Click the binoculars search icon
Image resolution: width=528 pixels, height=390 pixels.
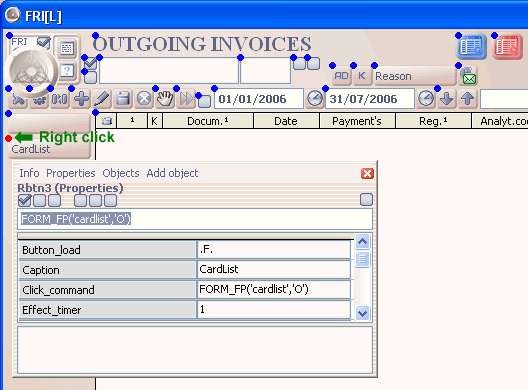[60, 99]
